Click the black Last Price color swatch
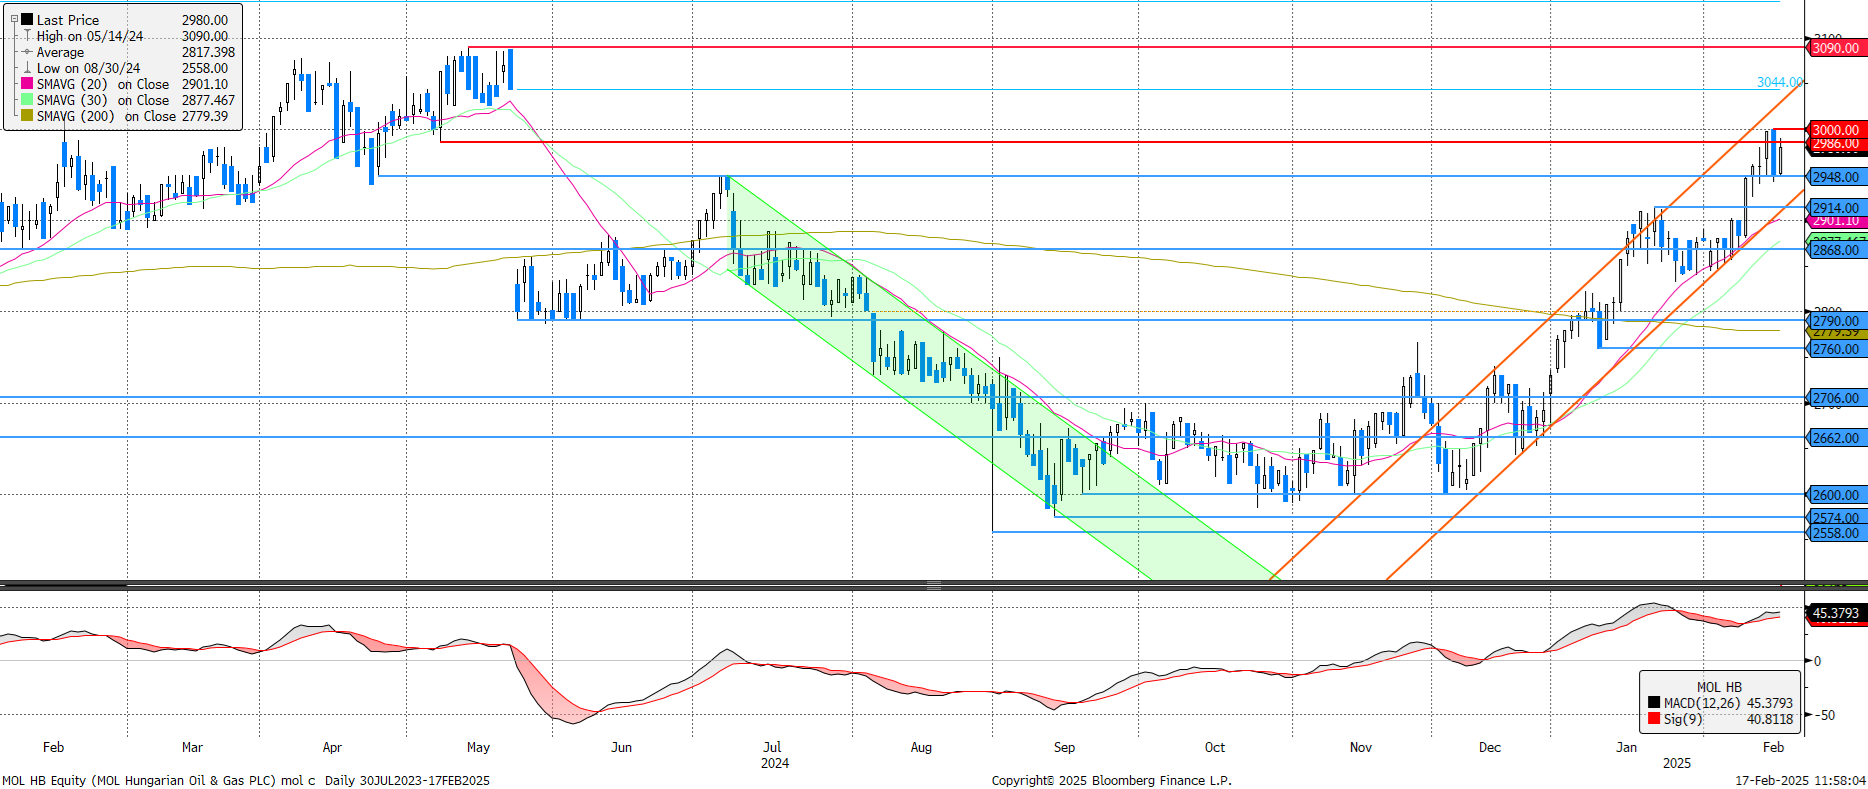The image size is (1868, 789). 28,19
